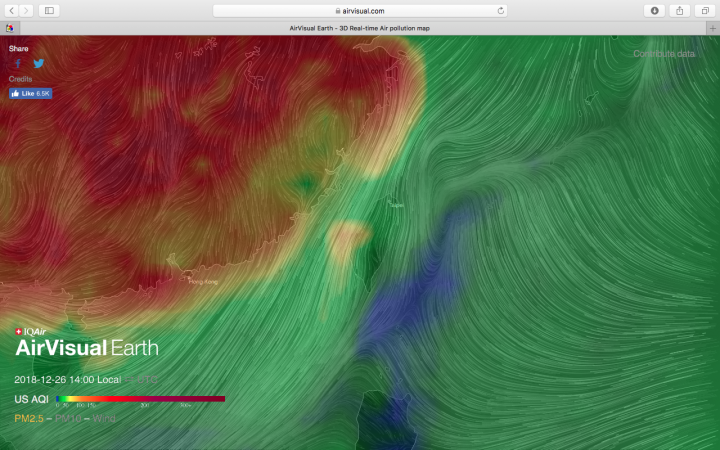Open the Safari downloads list
Screen dimensions: 720x450
(654, 11)
